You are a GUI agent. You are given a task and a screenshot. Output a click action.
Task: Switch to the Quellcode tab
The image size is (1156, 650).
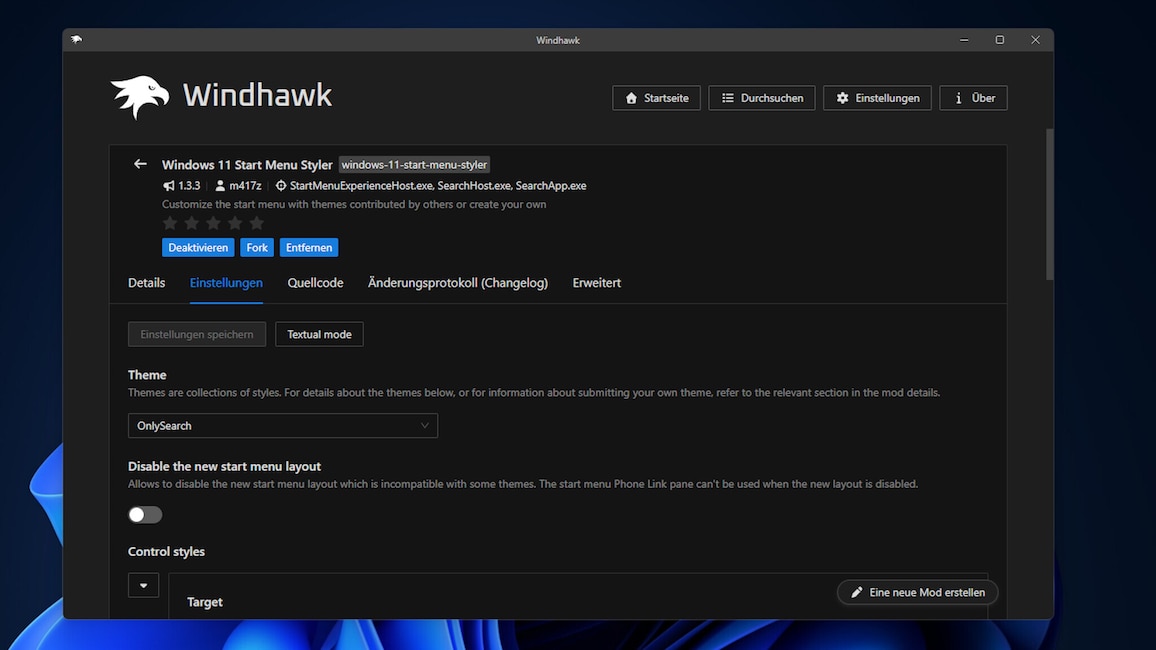coord(316,283)
